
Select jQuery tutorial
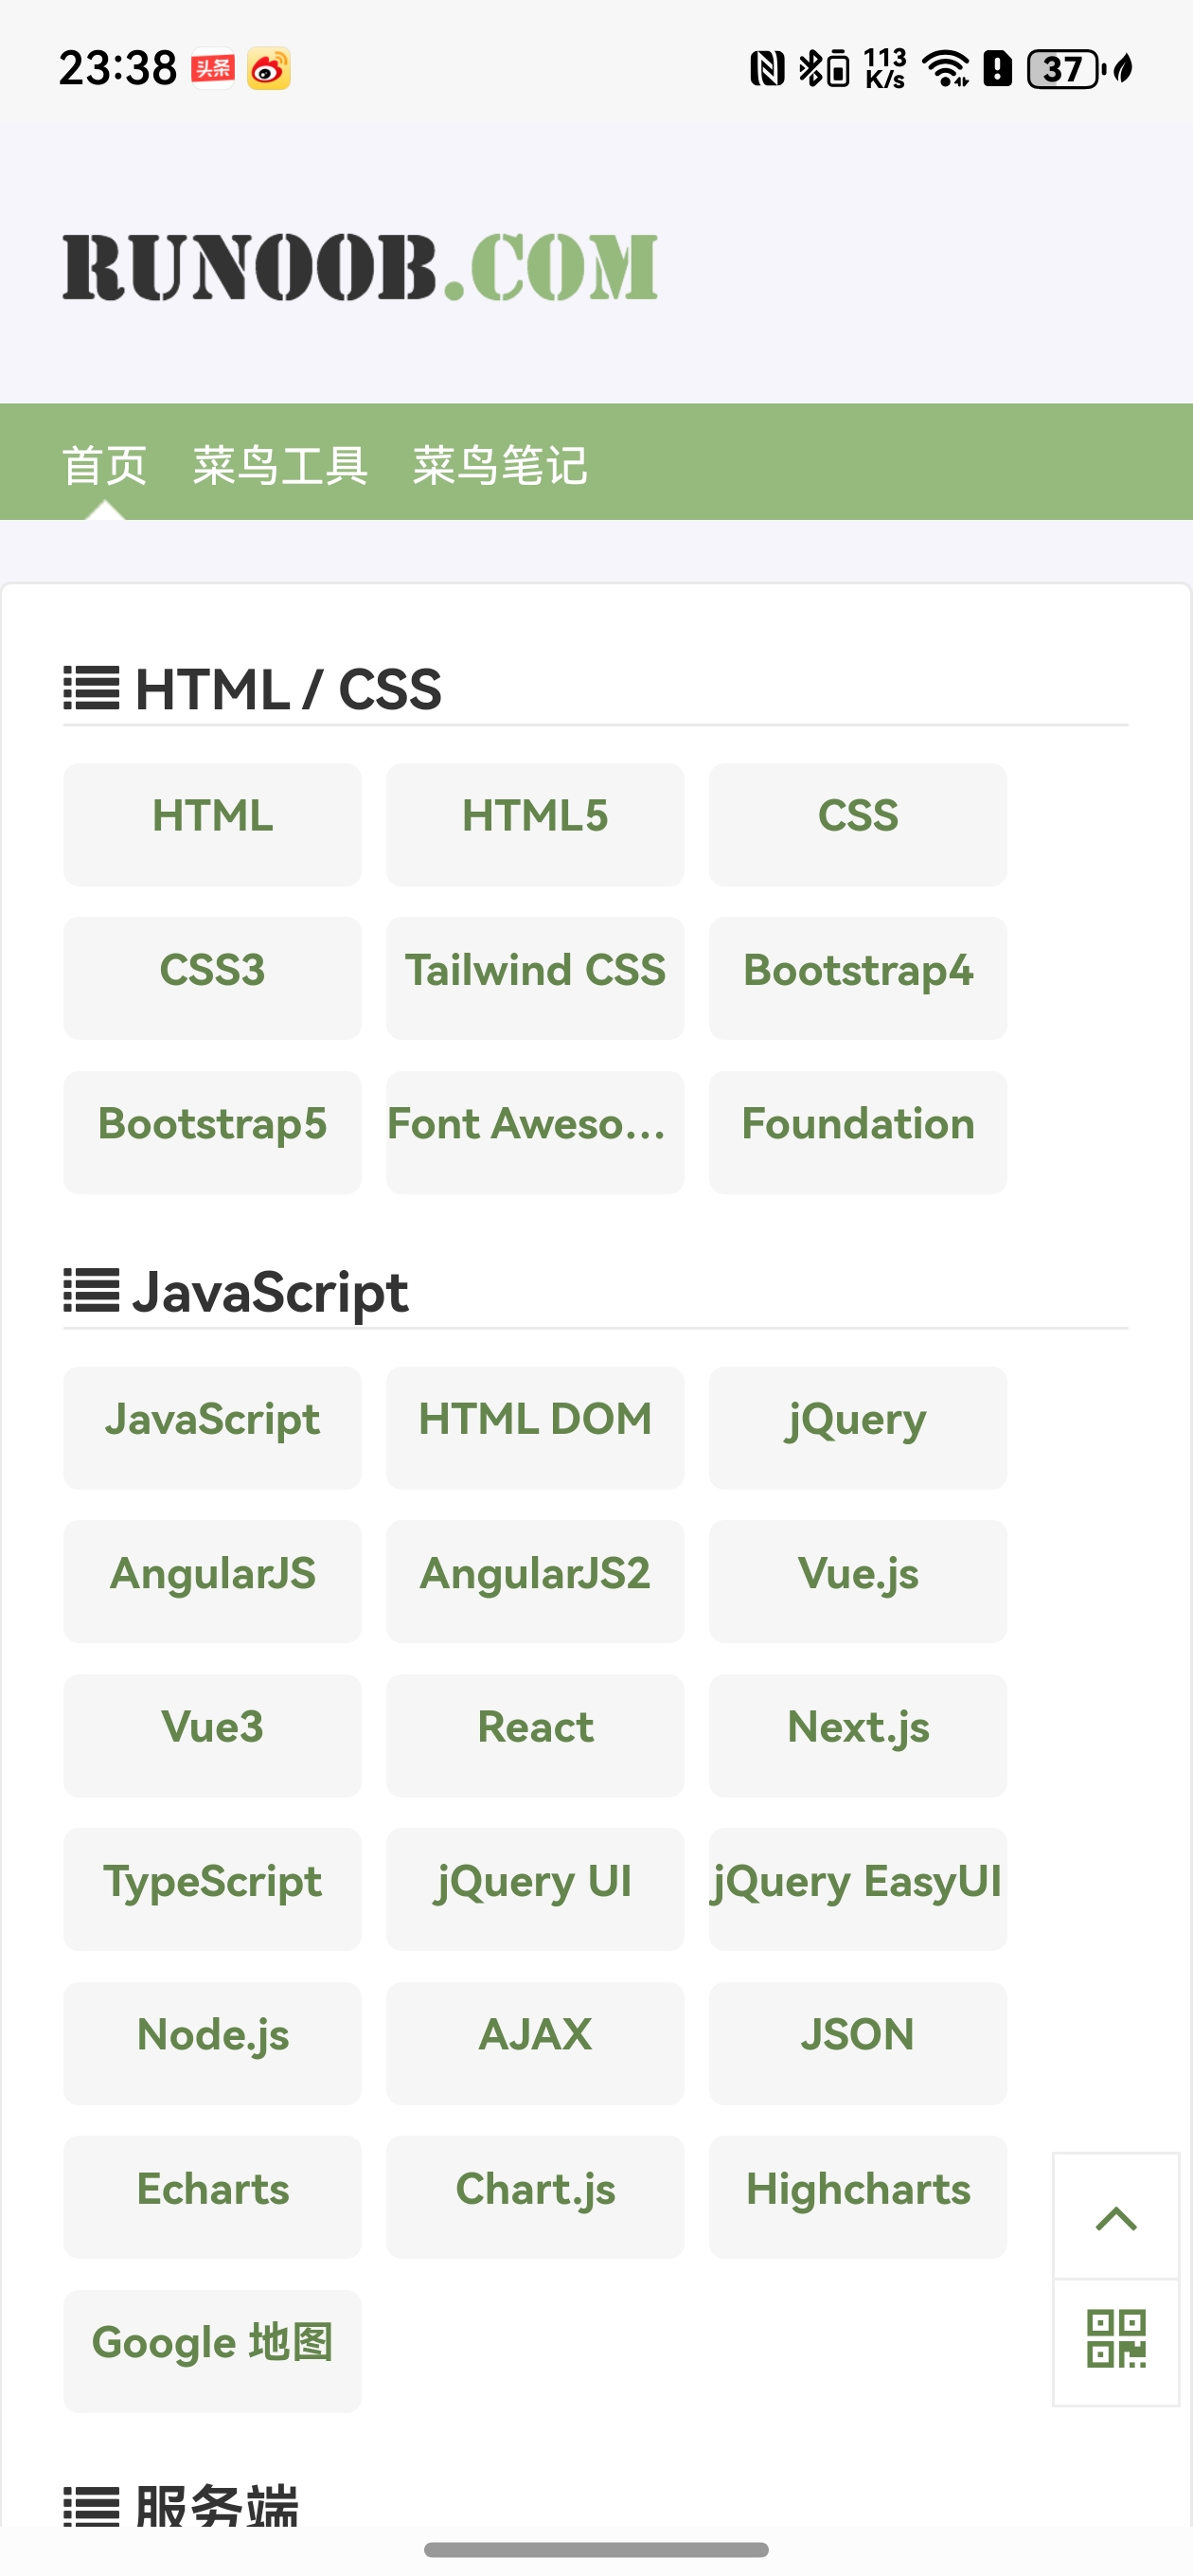(x=858, y=1428)
